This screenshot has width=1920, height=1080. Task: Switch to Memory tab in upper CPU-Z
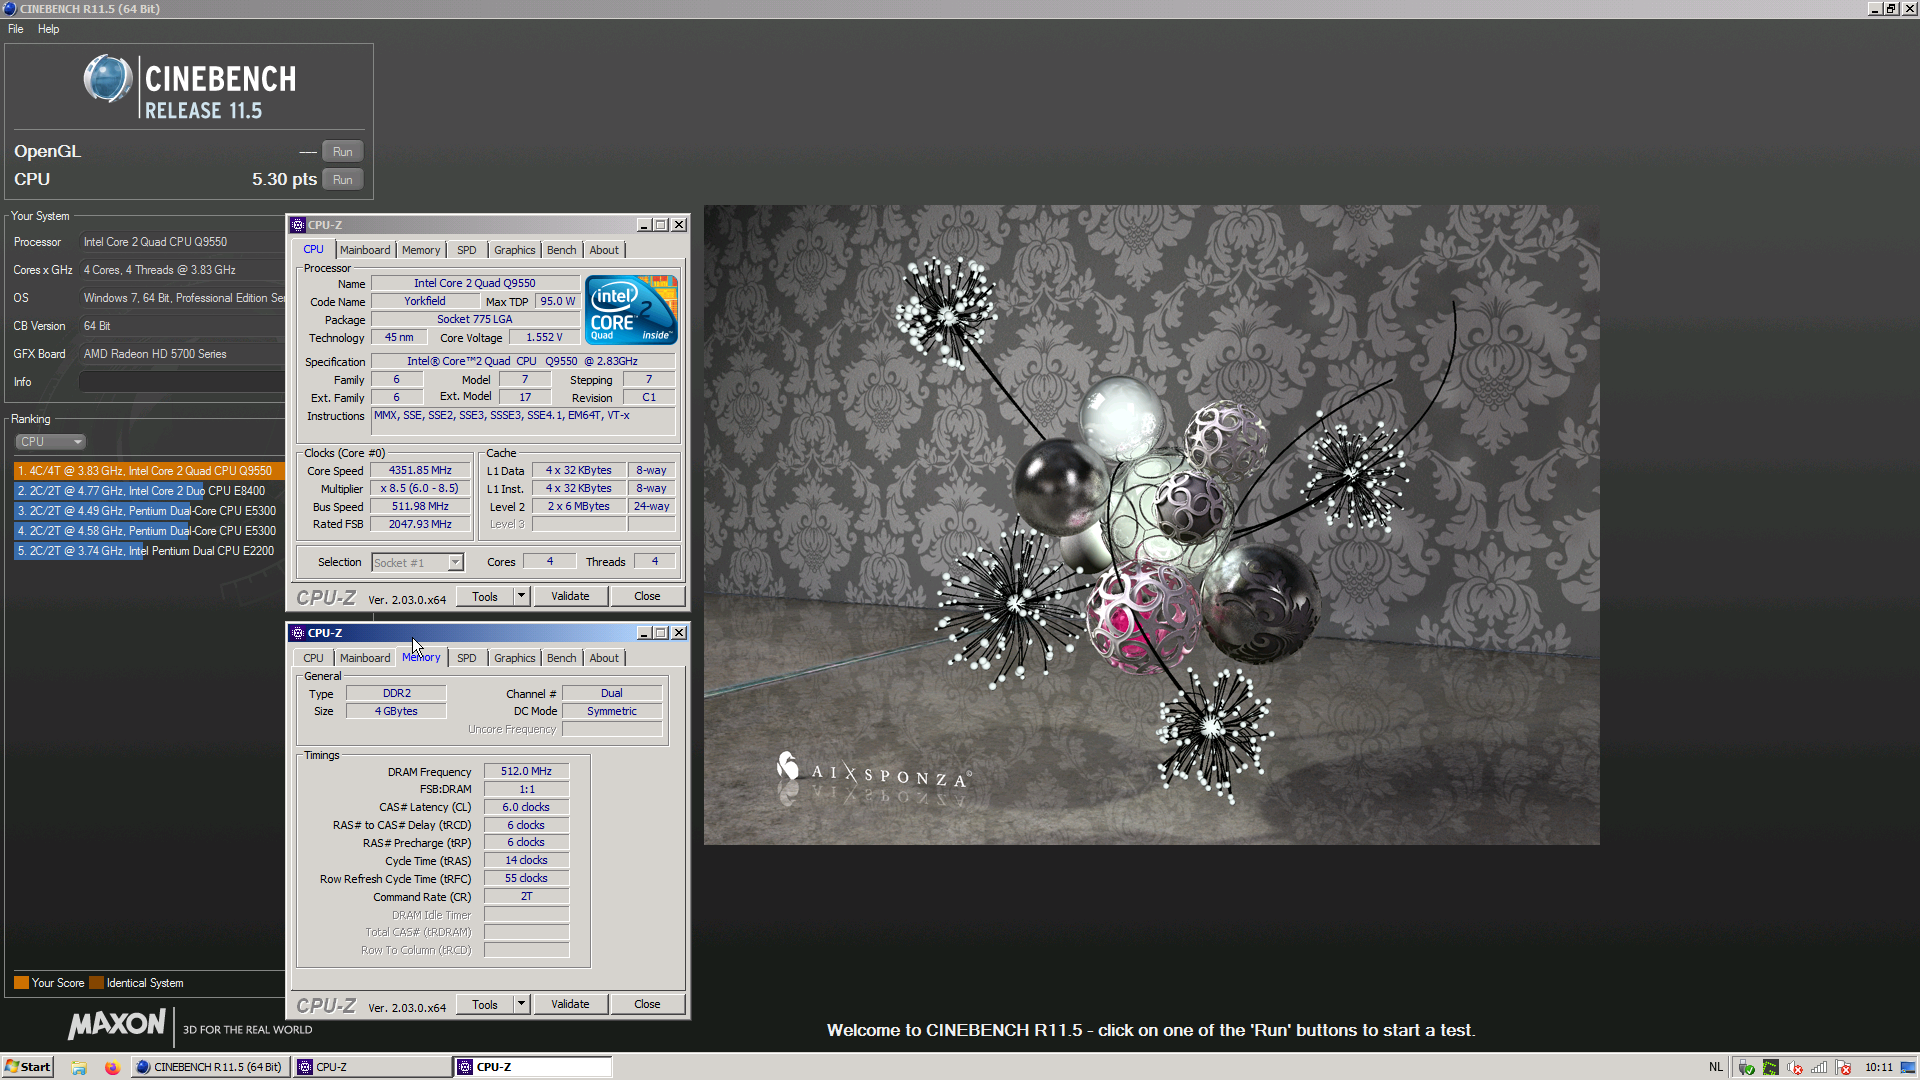tap(421, 250)
